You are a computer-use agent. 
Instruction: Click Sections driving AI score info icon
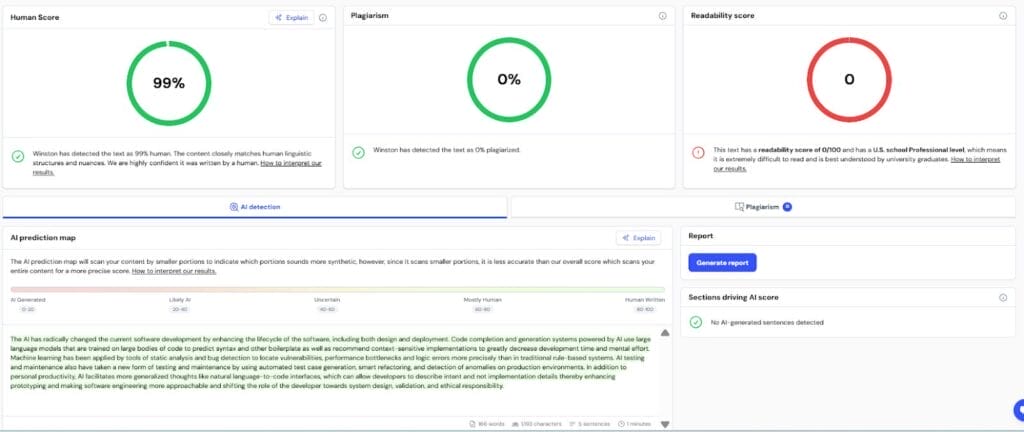1003,297
